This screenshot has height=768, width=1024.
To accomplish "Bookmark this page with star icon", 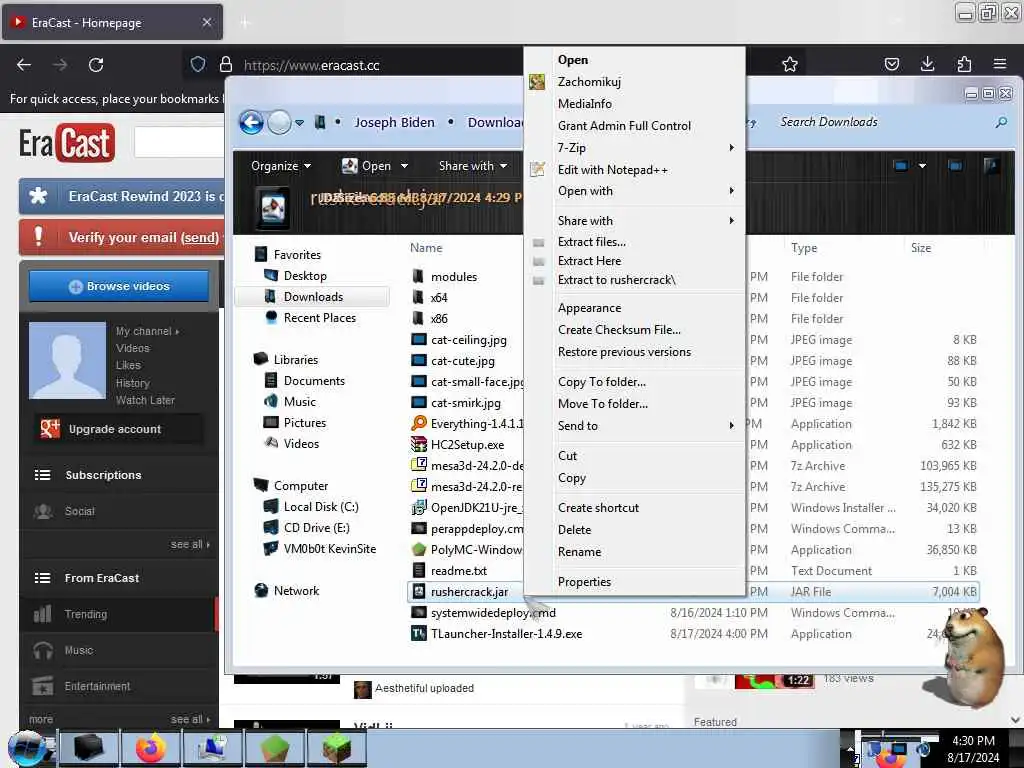I will click(790, 64).
